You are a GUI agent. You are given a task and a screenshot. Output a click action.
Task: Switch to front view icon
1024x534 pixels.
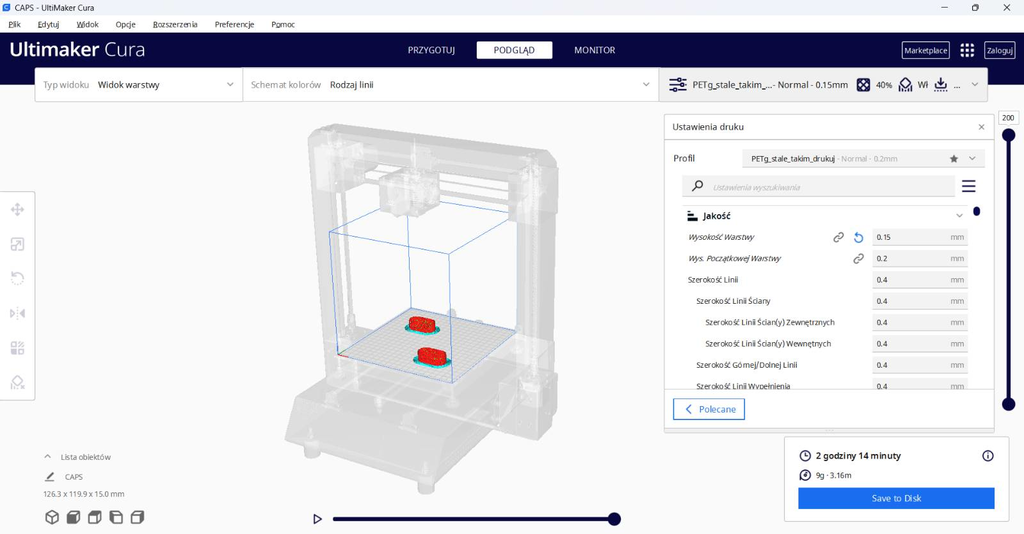click(73, 518)
